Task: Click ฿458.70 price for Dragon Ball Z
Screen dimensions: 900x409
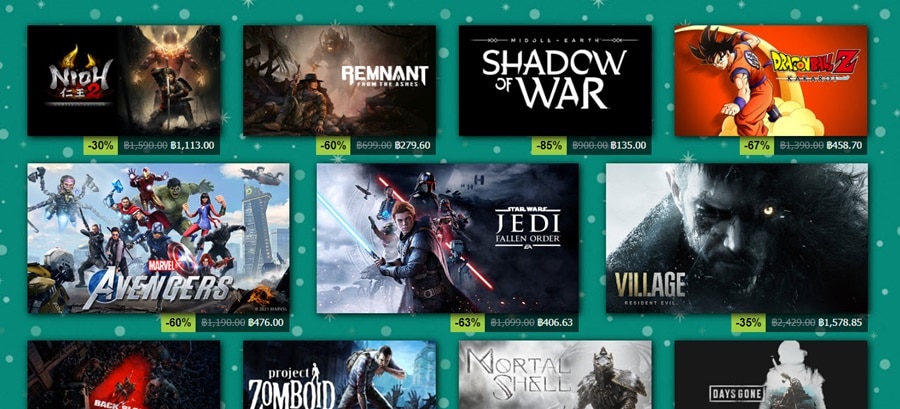Action: click(844, 146)
